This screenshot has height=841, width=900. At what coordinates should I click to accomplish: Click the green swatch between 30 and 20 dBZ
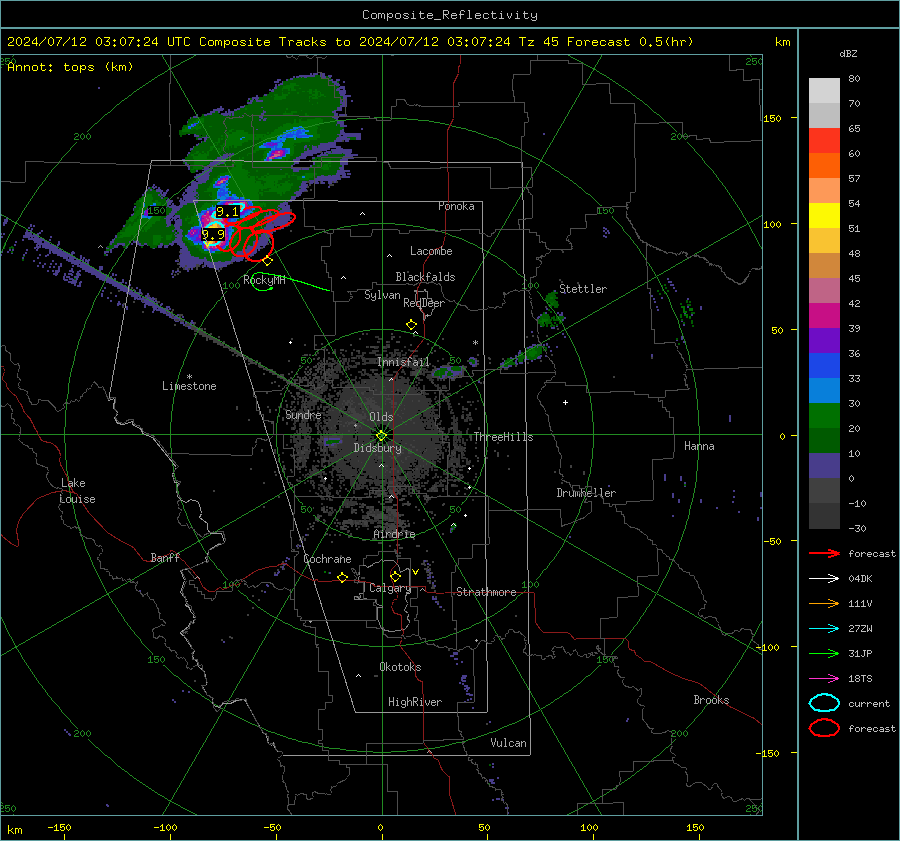point(824,416)
